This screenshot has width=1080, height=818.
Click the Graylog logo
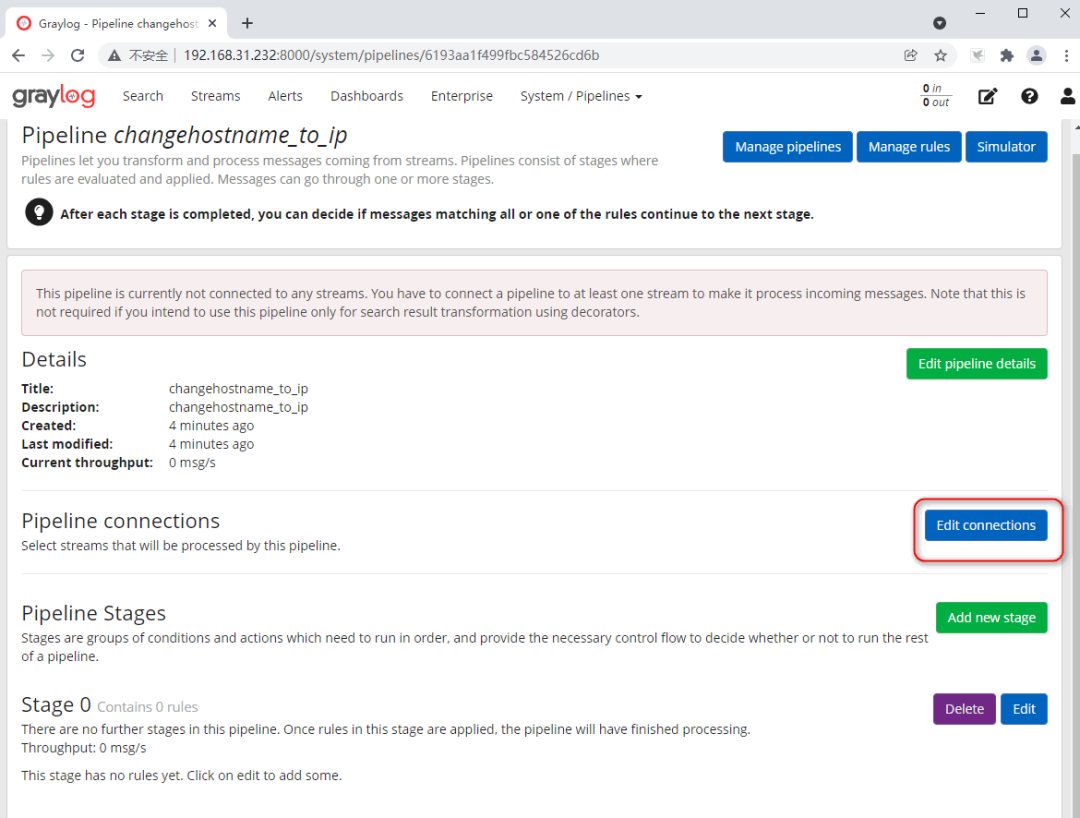pyautogui.click(x=54, y=96)
